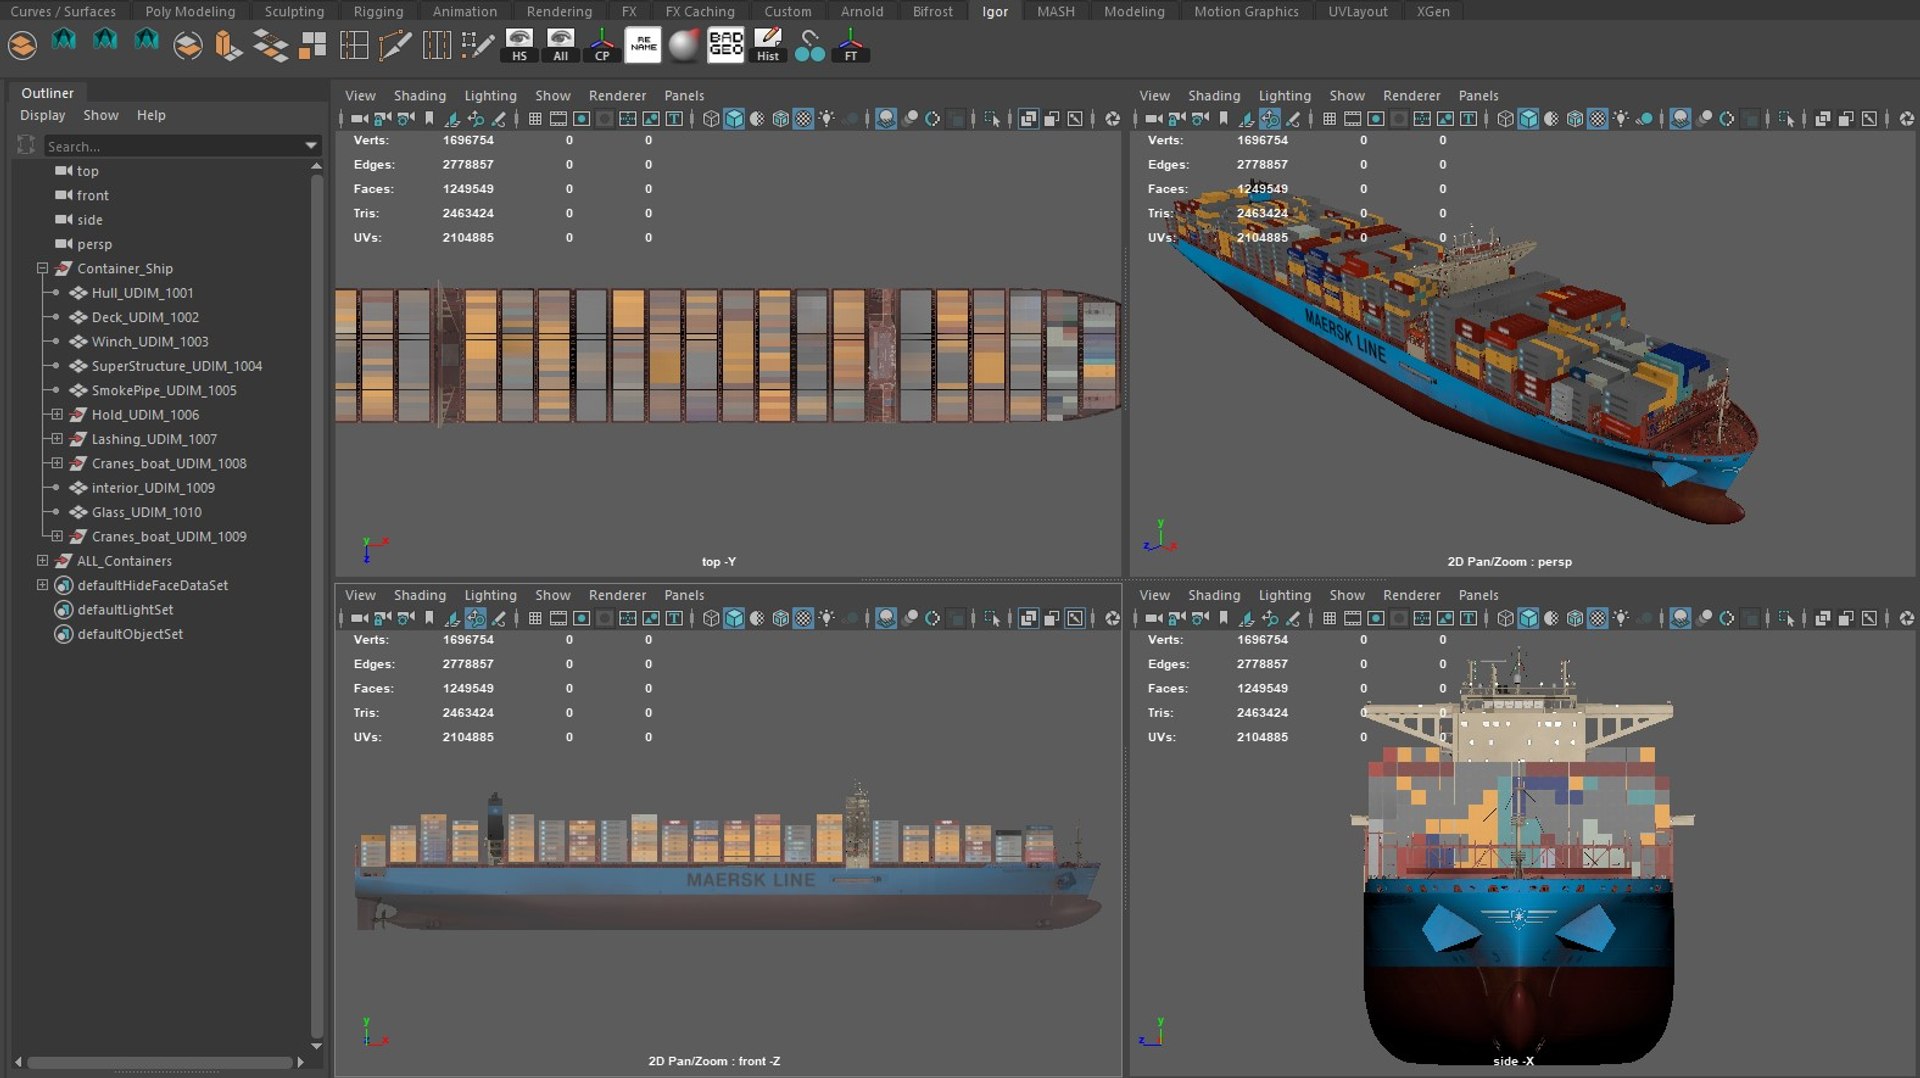Open the Lighting menu in the front panel

[490, 594]
